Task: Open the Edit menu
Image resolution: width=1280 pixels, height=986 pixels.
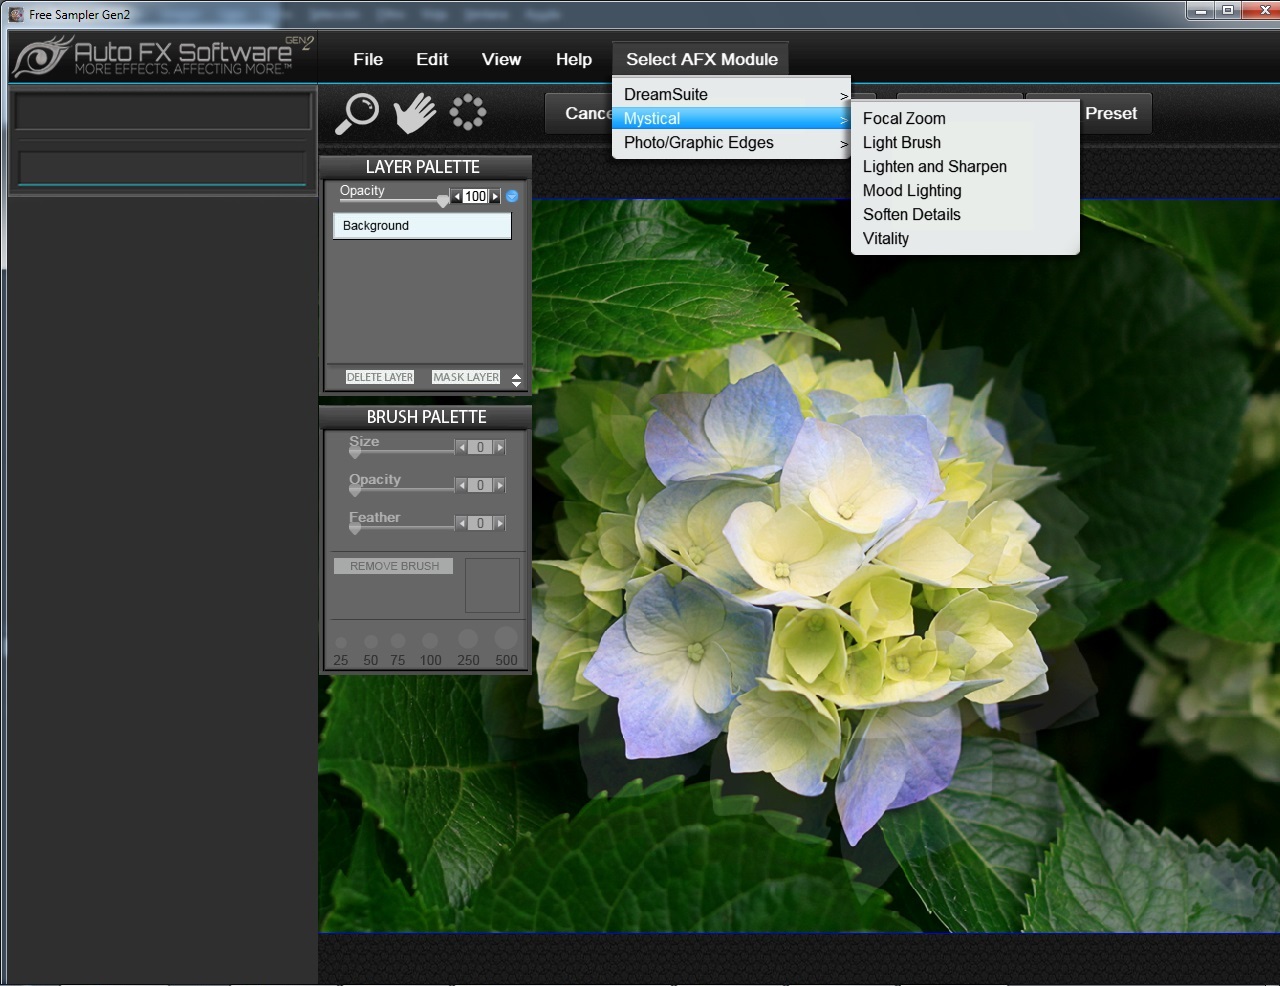Action: [x=432, y=59]
